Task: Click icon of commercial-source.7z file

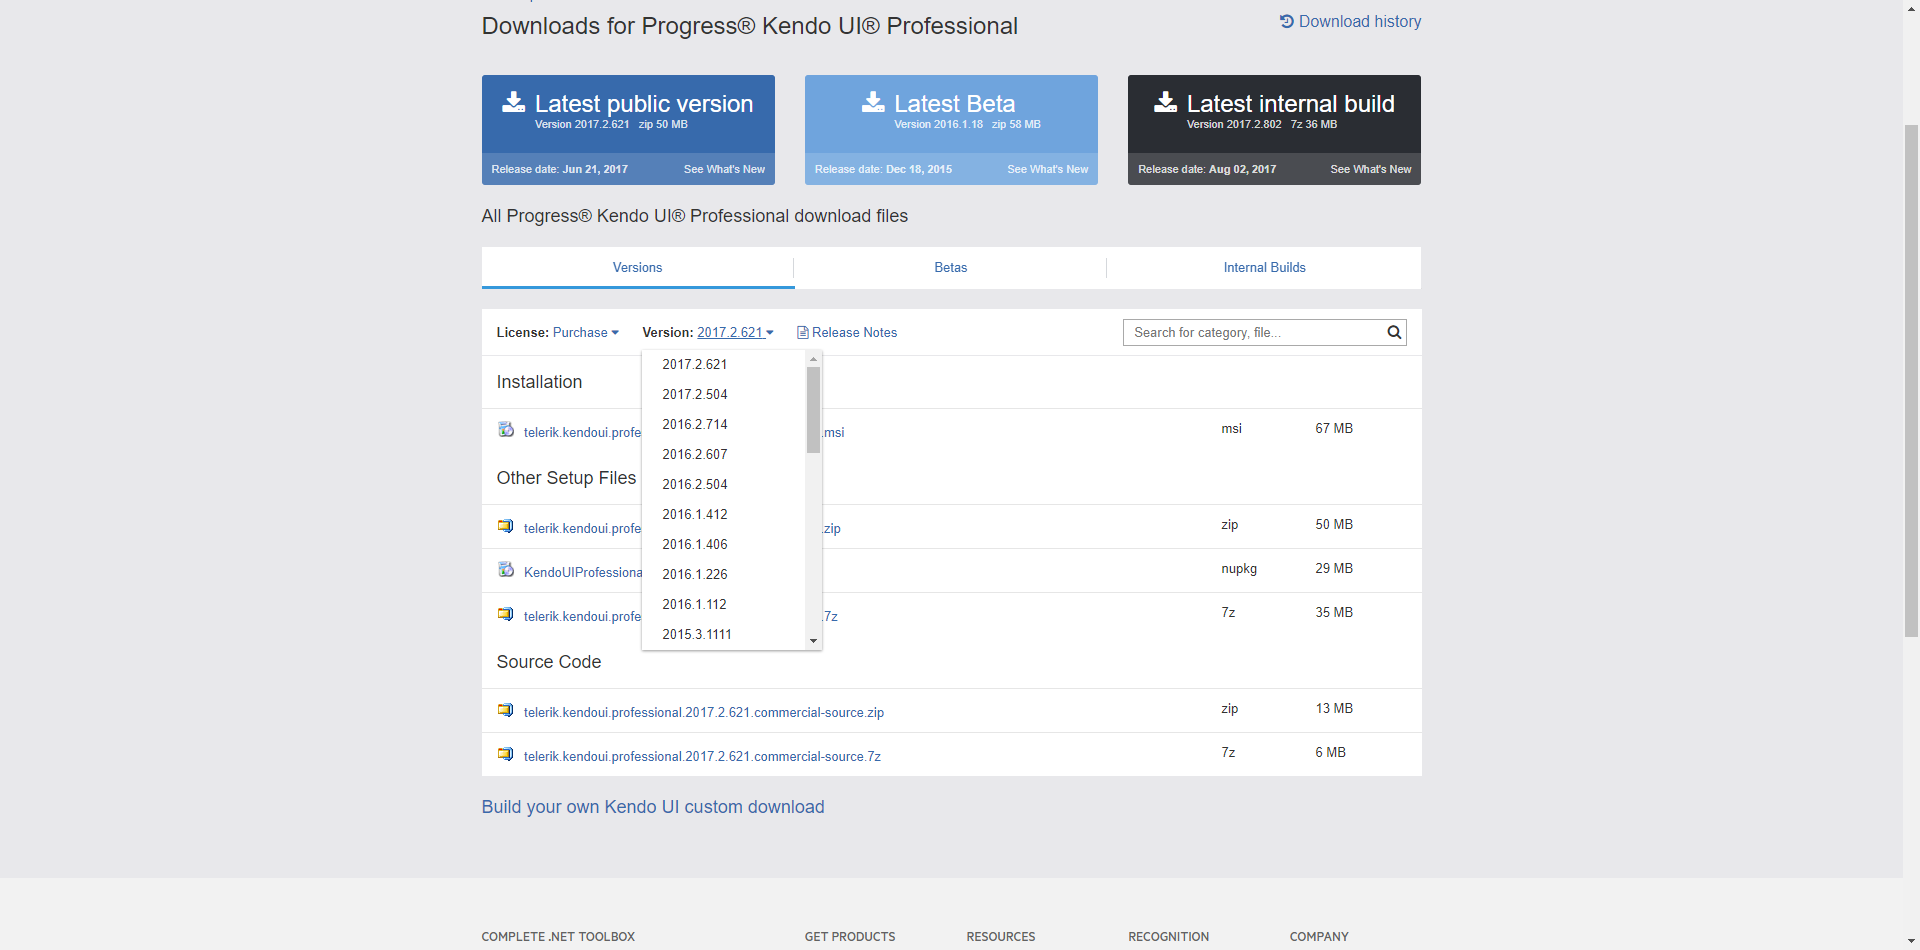Action: [506, 754]
